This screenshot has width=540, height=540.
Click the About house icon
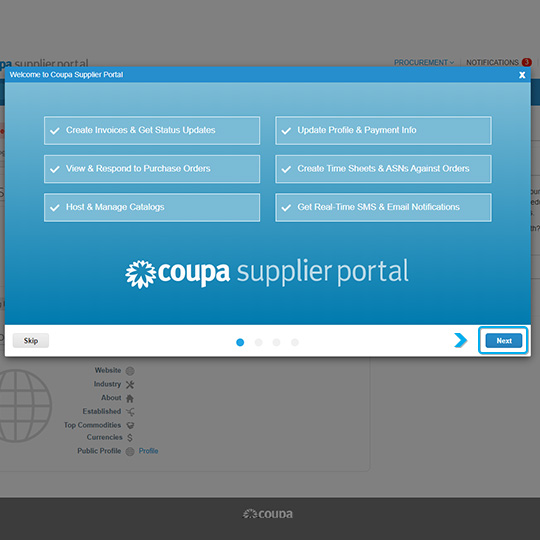(130, 398)
